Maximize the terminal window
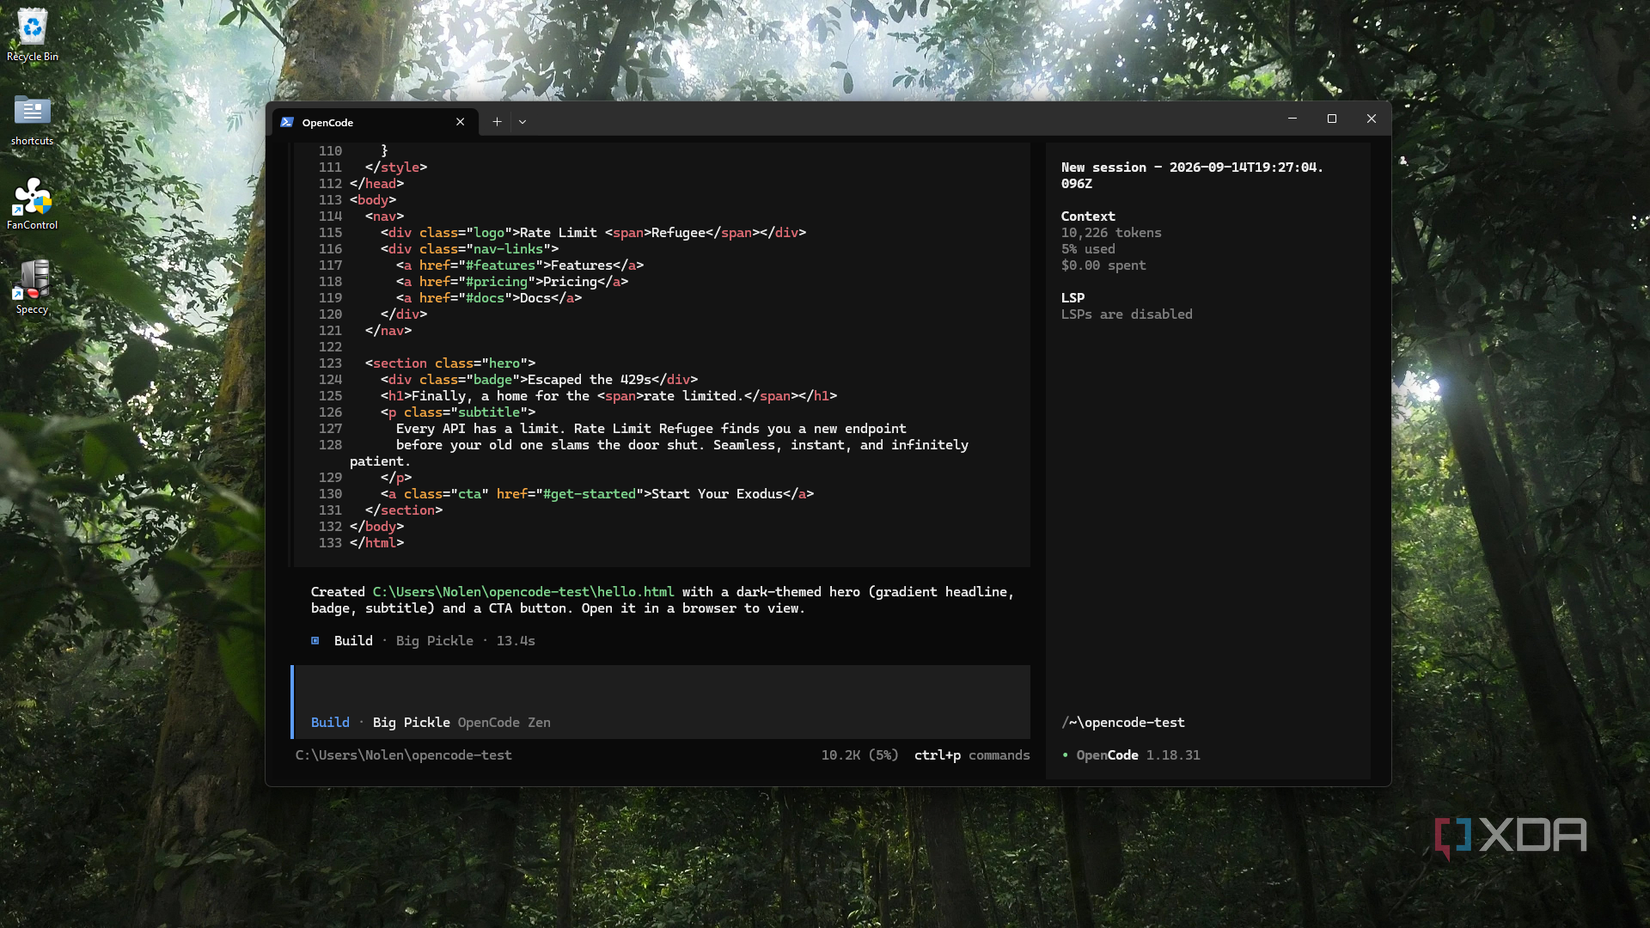 pyautogui.click(x=1332, y=118)
